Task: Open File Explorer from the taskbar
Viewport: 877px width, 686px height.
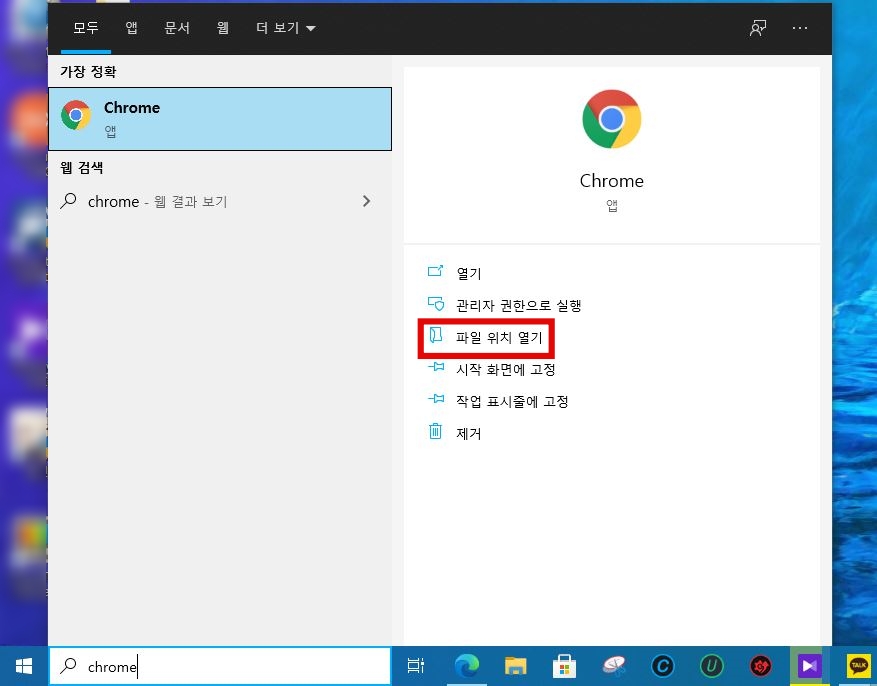Action: (515, 666)
